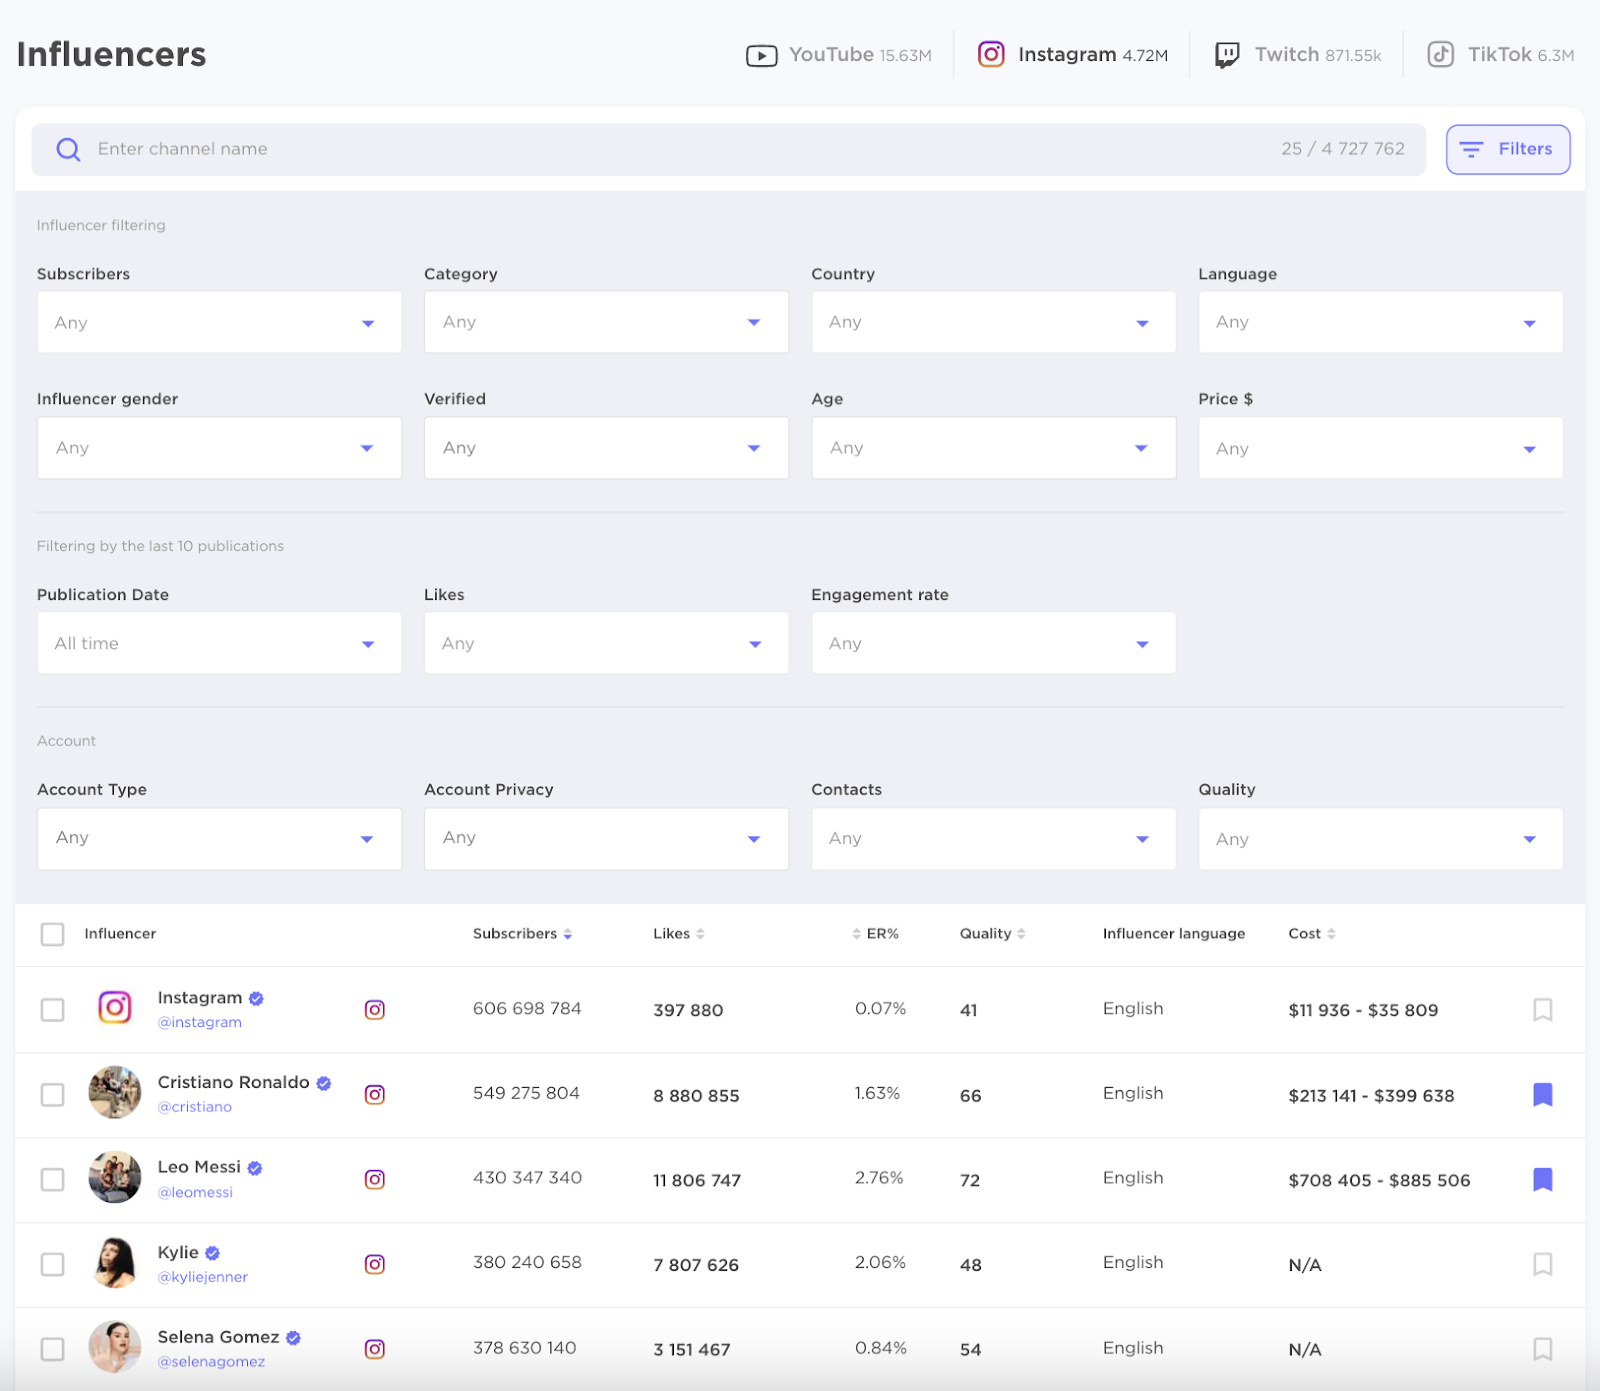1600x1391 pixels.
Task: Toggle the Filters button
Action: 1508,150
